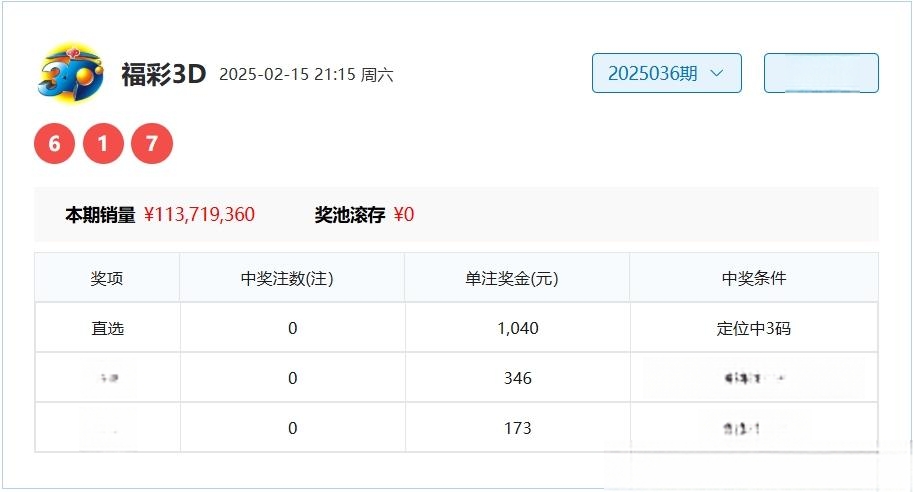Click the 奖池滚存 label

pyautogui.click(x=350, y=215)
